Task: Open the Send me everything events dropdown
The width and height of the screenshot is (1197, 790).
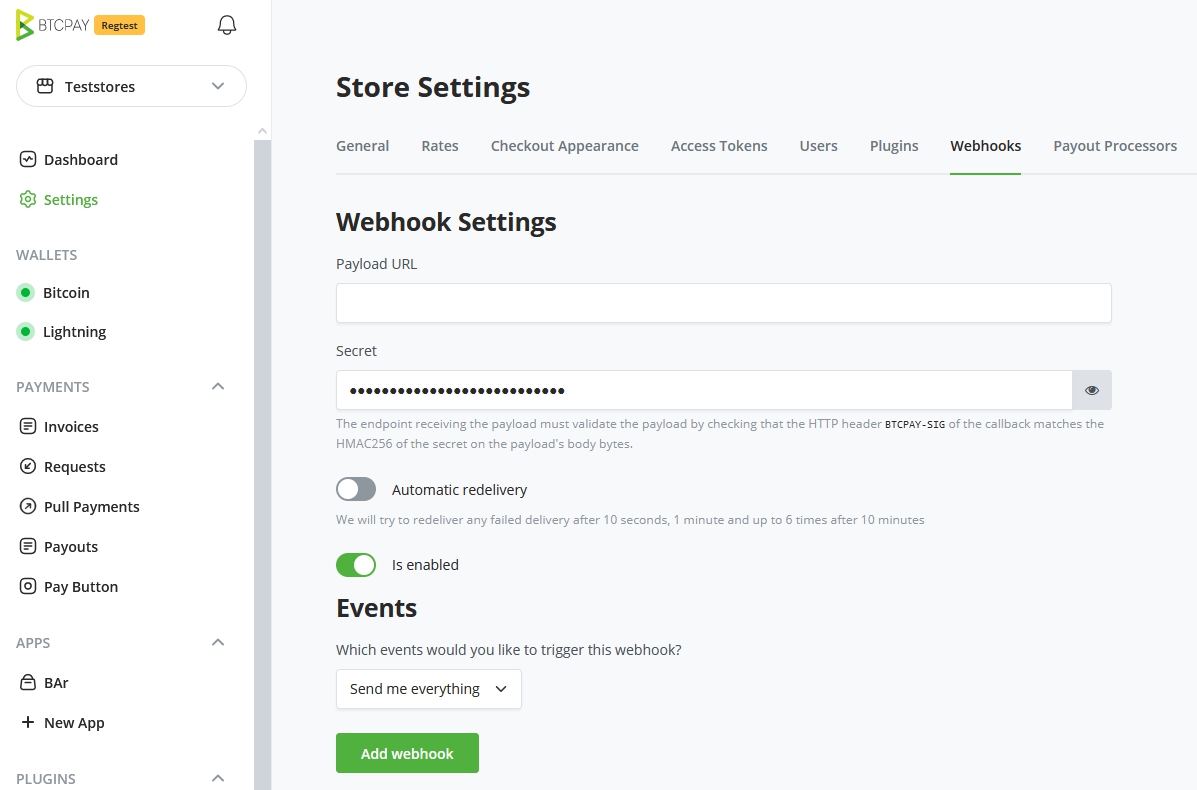Action: pos(428,689)
